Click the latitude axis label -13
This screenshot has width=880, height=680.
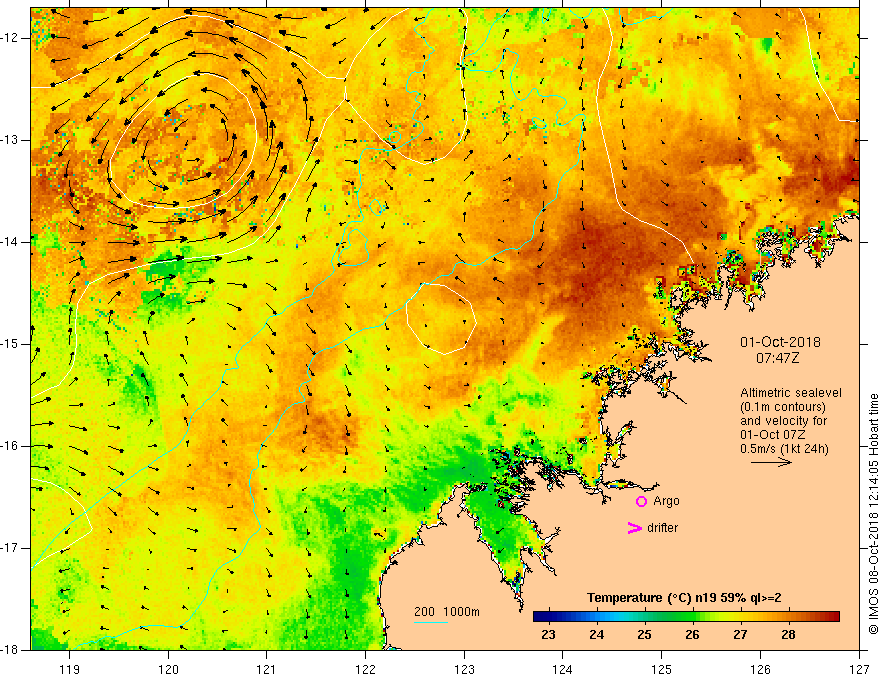(10, 140)
